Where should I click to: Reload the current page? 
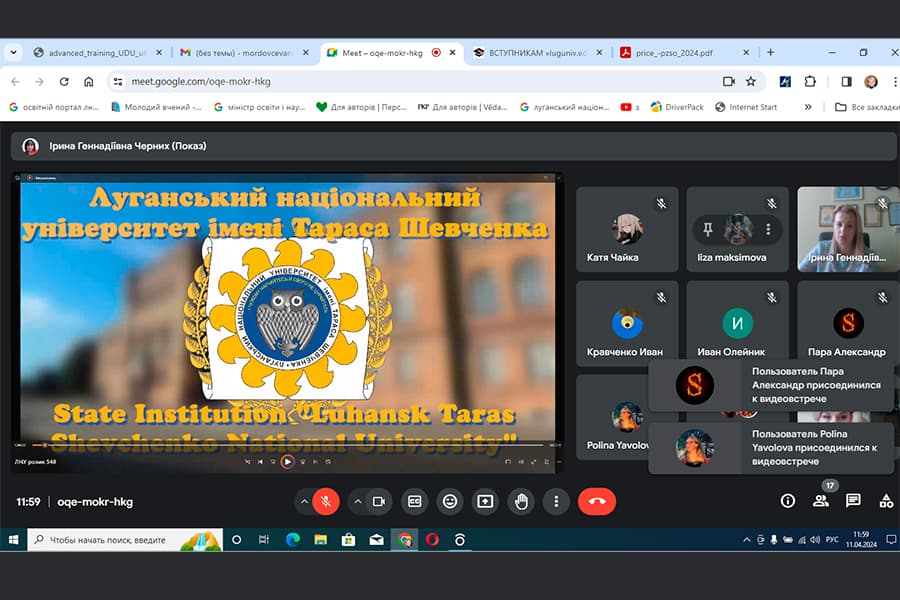(64, 82)
